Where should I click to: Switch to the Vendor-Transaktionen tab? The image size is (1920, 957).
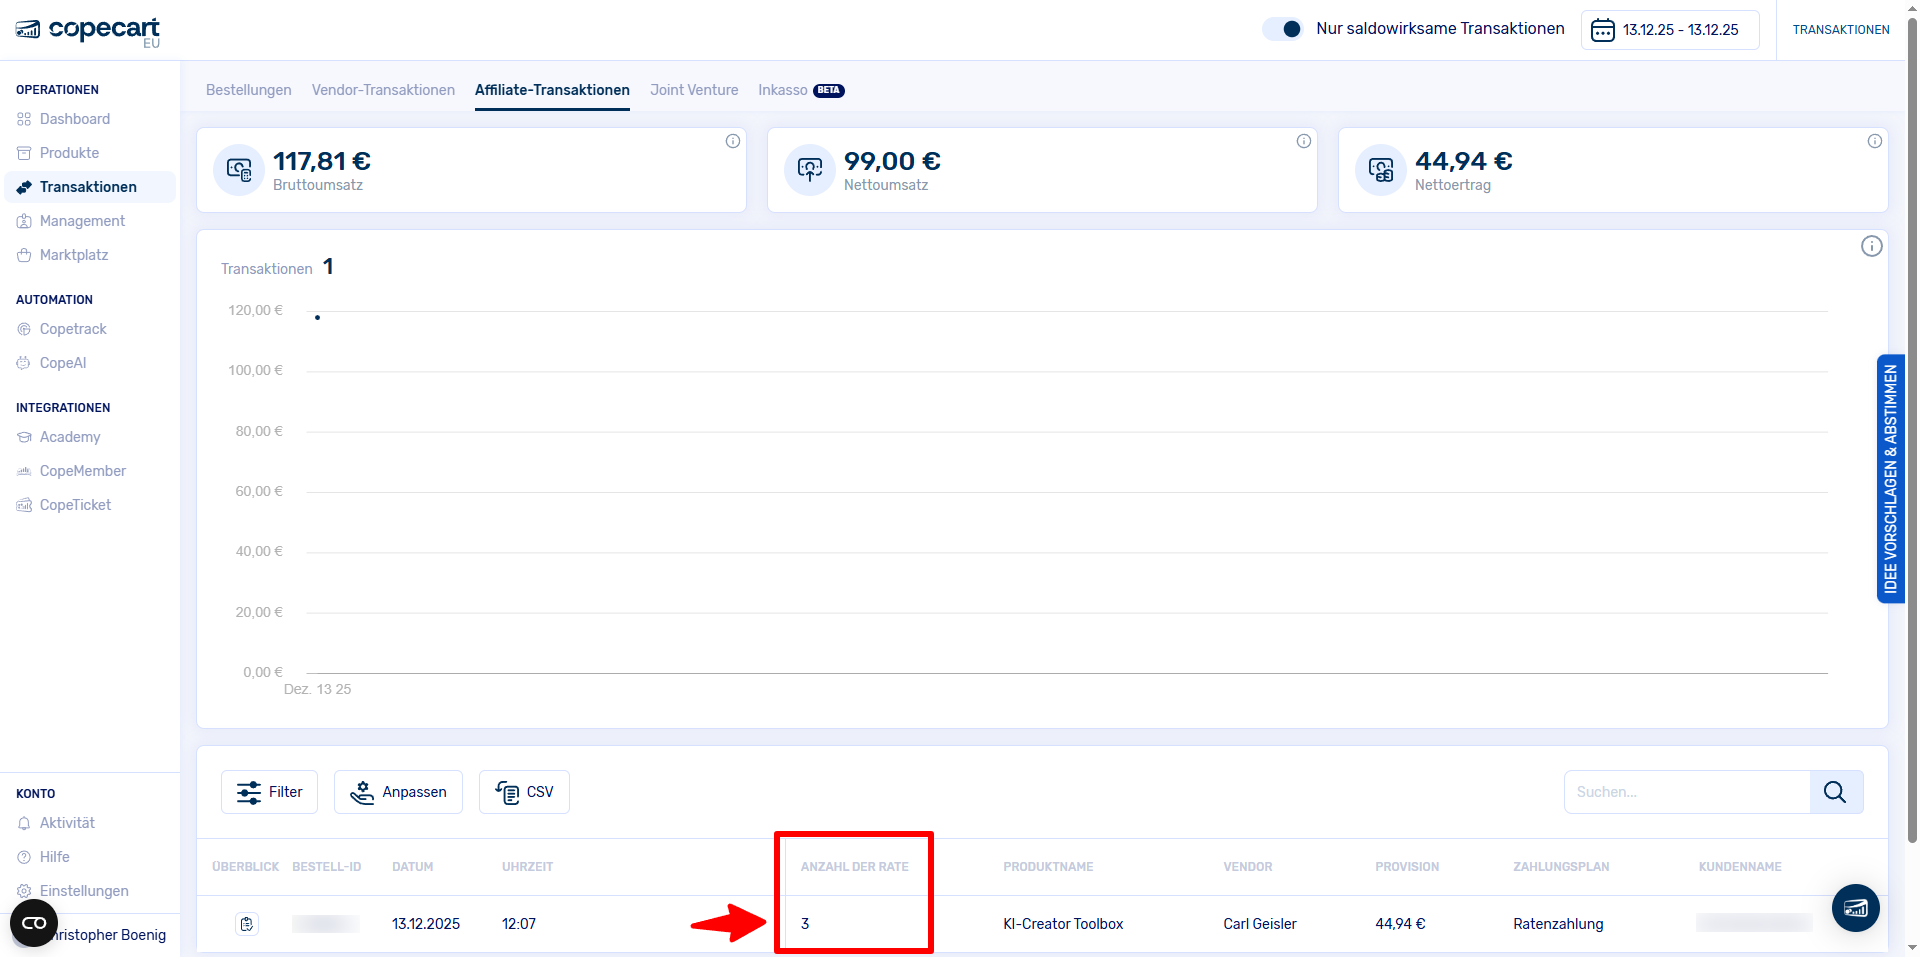click(x=383, y=90)
